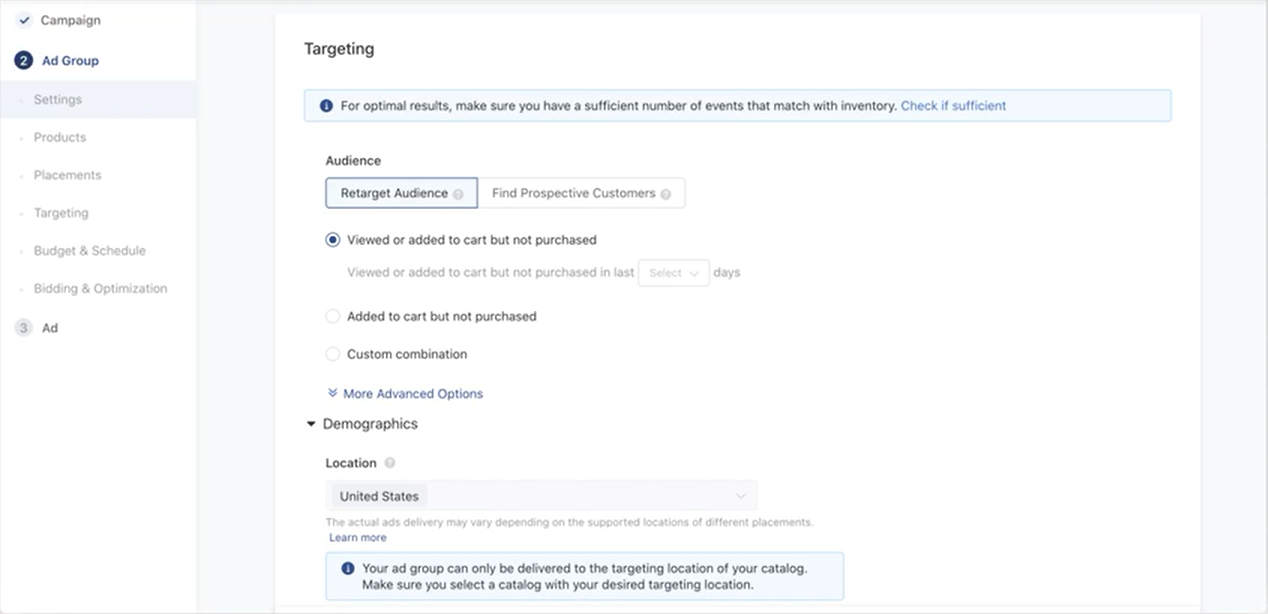
Task: Collapse the Demographics section
Action: (x=311, y=423)
